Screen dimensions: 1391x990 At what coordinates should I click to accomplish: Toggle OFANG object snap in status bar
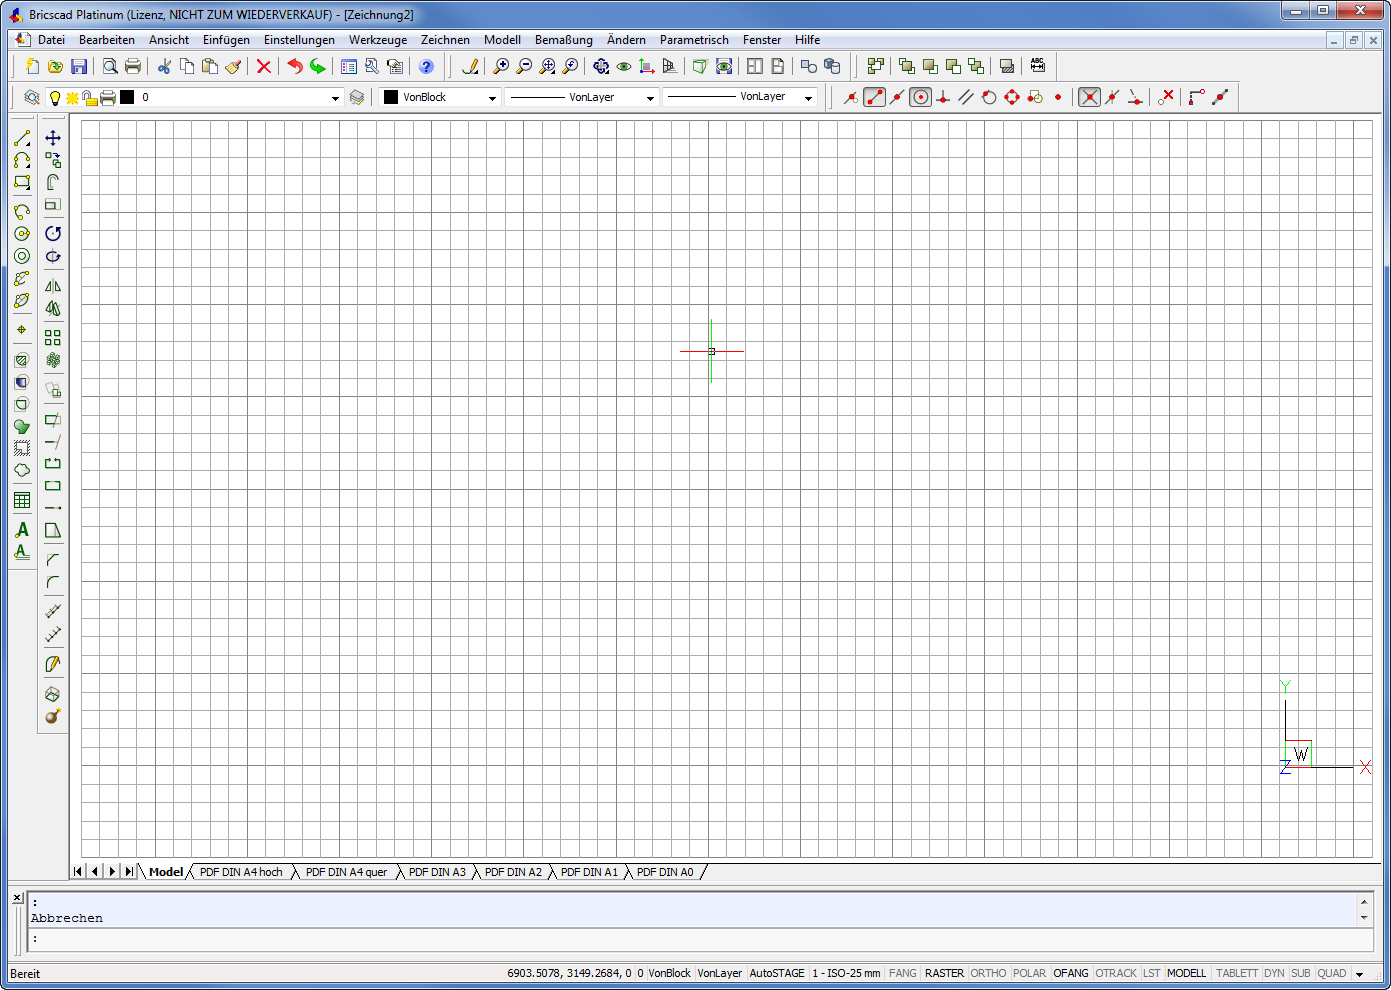coord(1070,973)
